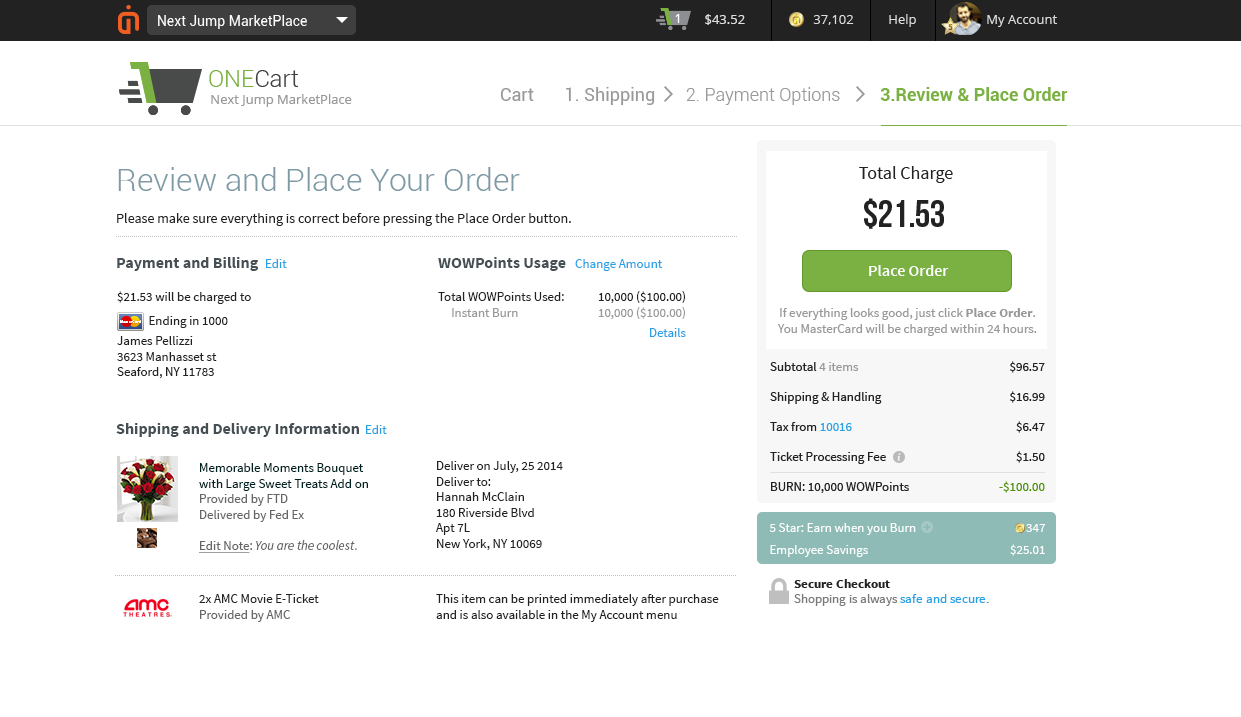Open My Account menu
The width and height of the screenshot is (1241, 717).
[1021, 19]
